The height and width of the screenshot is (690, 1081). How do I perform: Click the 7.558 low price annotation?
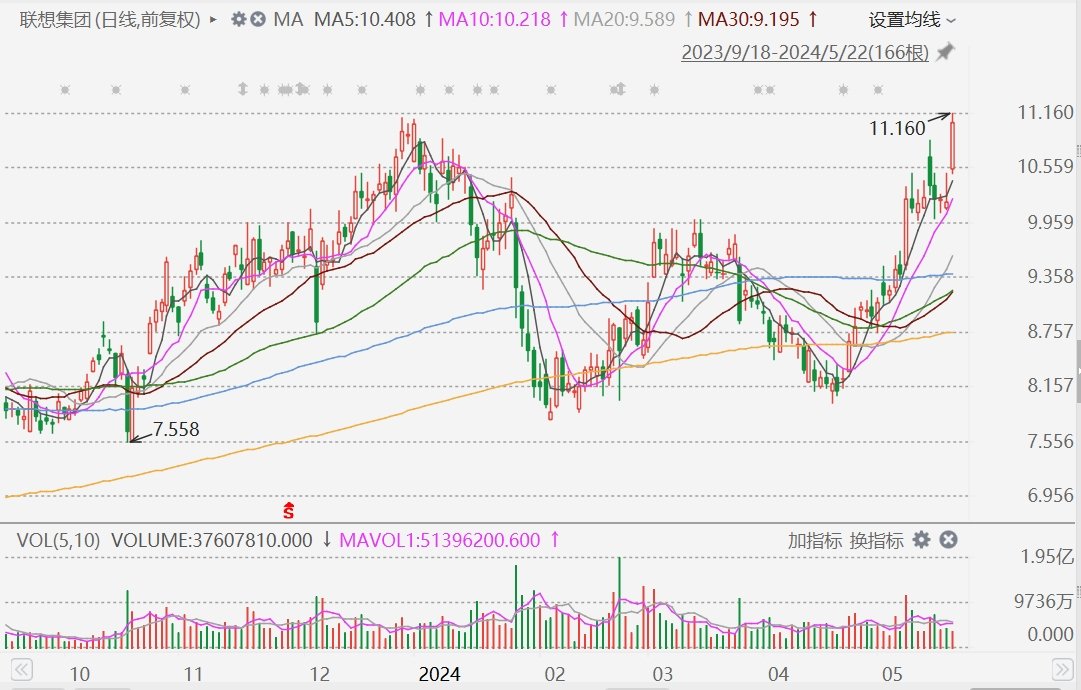tap(175, 430)
